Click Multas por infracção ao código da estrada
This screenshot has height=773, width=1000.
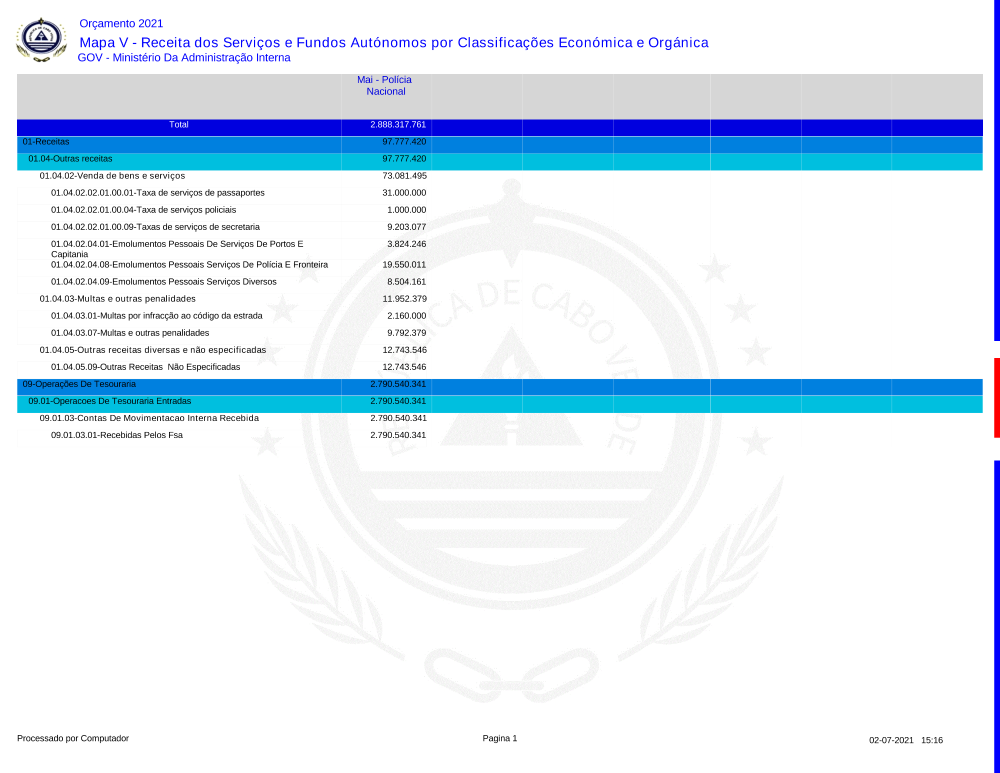pyautogui.click(x=156, y=315)
